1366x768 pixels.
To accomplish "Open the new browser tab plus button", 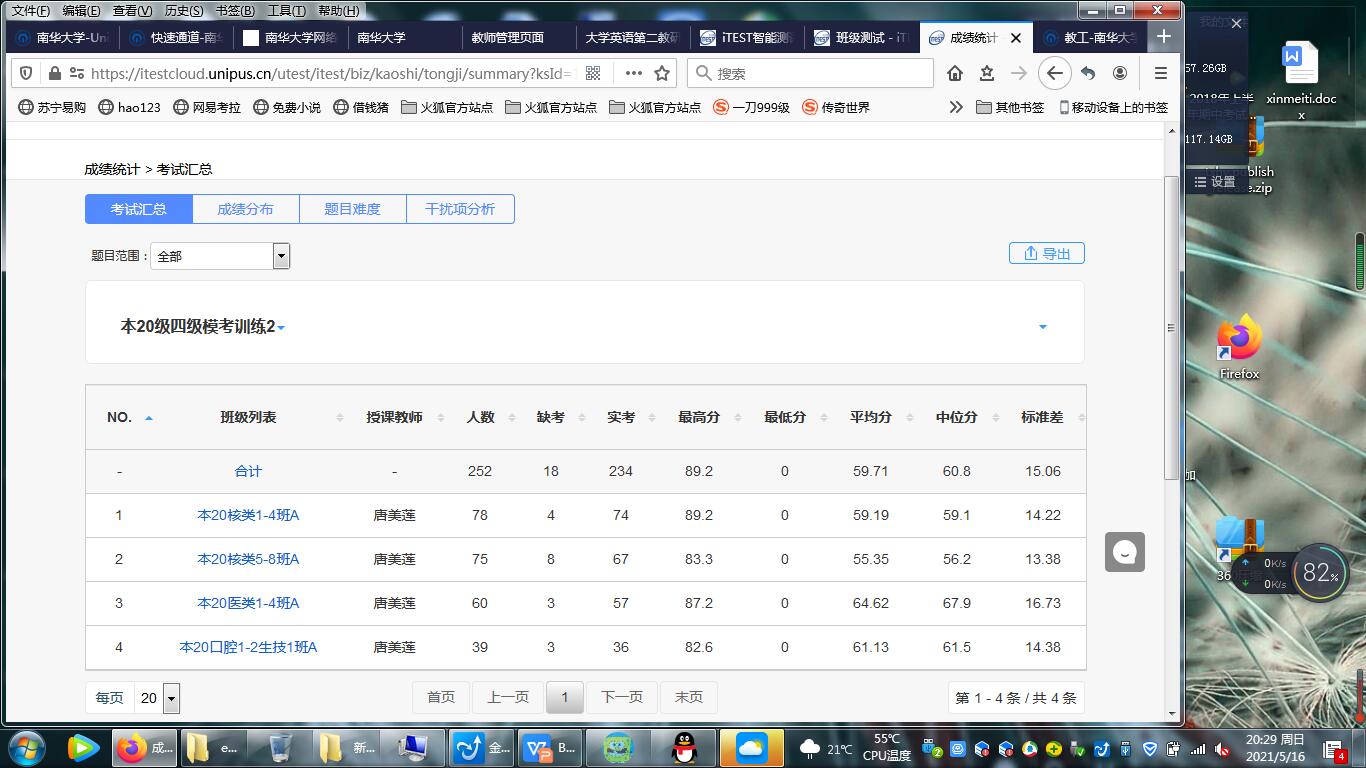I will coord(1163,37).
